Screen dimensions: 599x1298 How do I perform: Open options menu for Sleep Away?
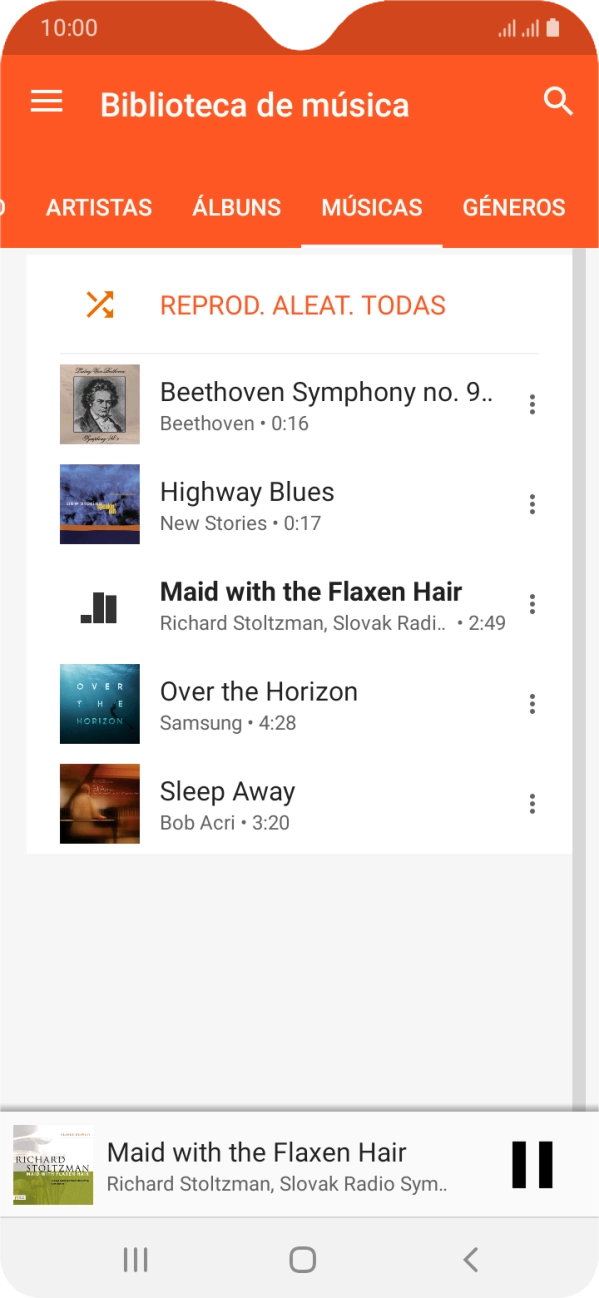531,803
